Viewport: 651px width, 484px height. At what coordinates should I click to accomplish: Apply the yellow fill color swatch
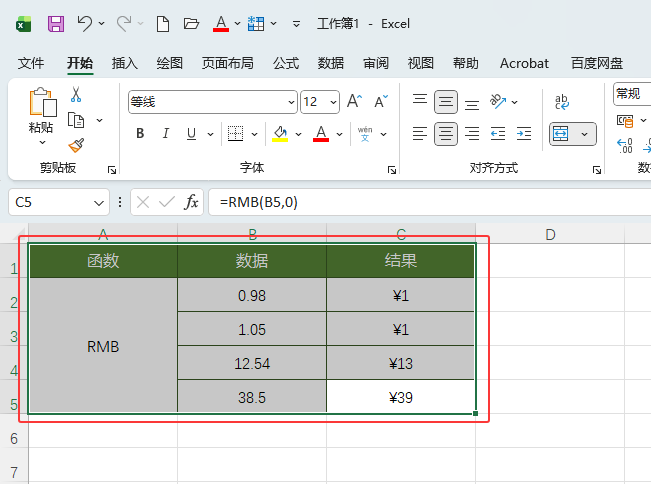pyautogui.click(x=280, y=134)
